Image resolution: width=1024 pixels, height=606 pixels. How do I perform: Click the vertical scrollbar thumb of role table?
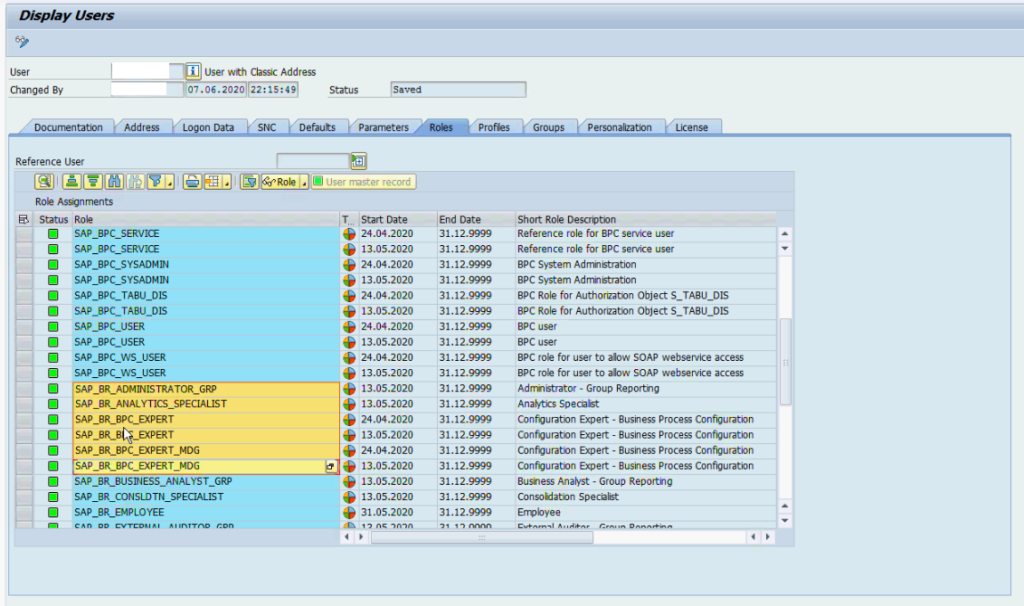(785, 362)
